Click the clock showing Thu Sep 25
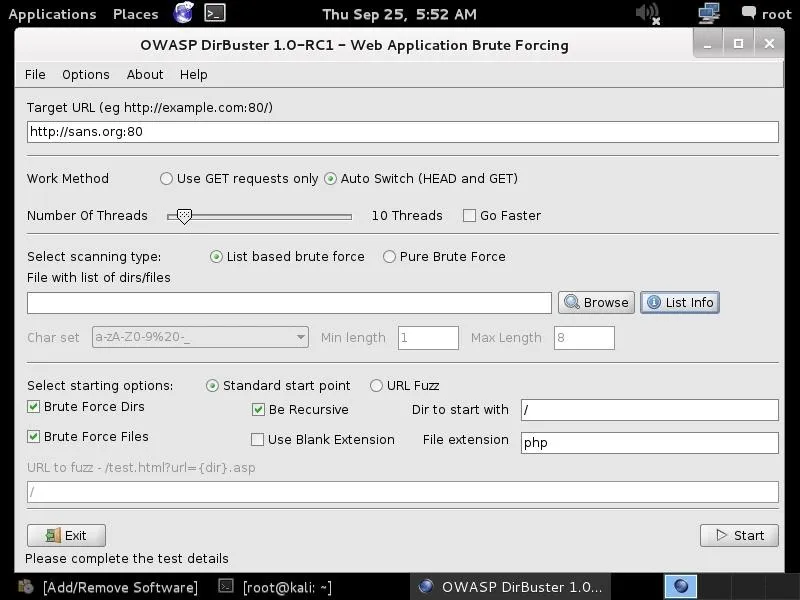800x600 pixels. click(x=399, y=14)
